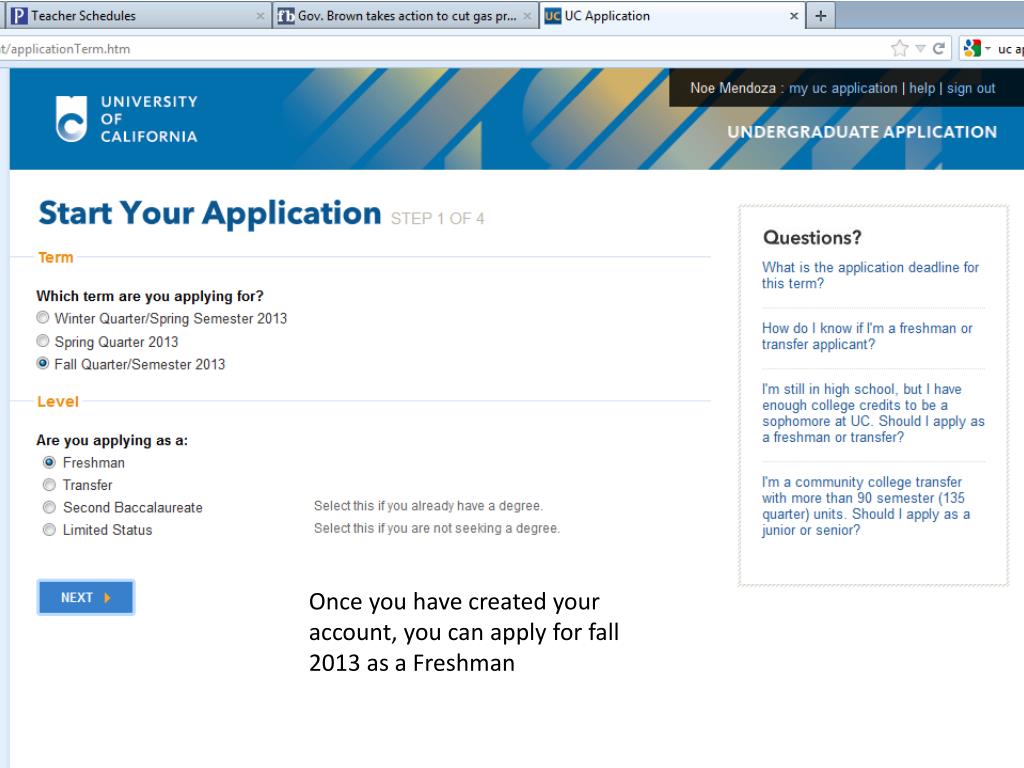Switch to Teacher Schedules tab
This screenshot has height=768, width=1024.
pos(138,16)
